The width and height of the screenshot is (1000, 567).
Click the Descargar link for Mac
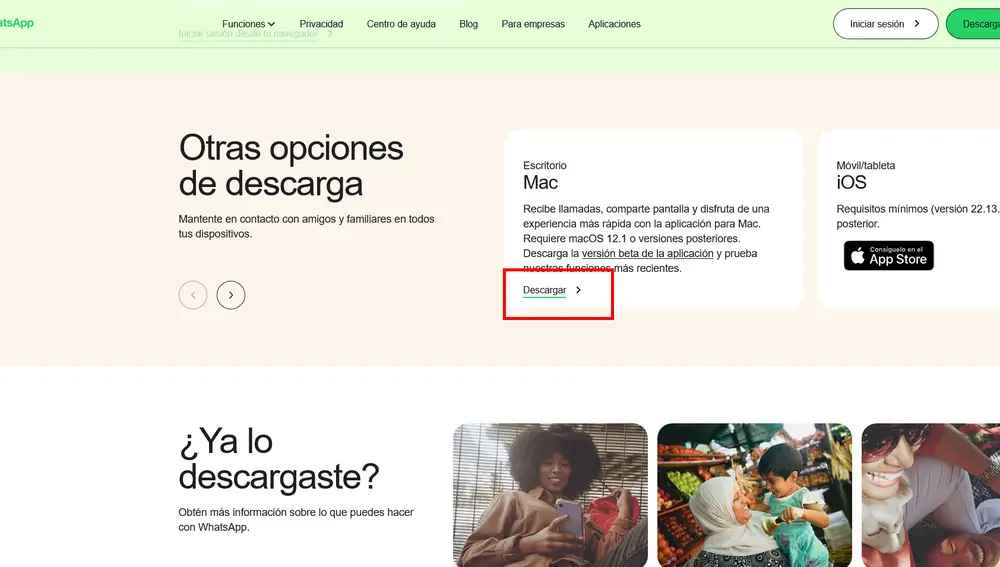coord(544,290)
